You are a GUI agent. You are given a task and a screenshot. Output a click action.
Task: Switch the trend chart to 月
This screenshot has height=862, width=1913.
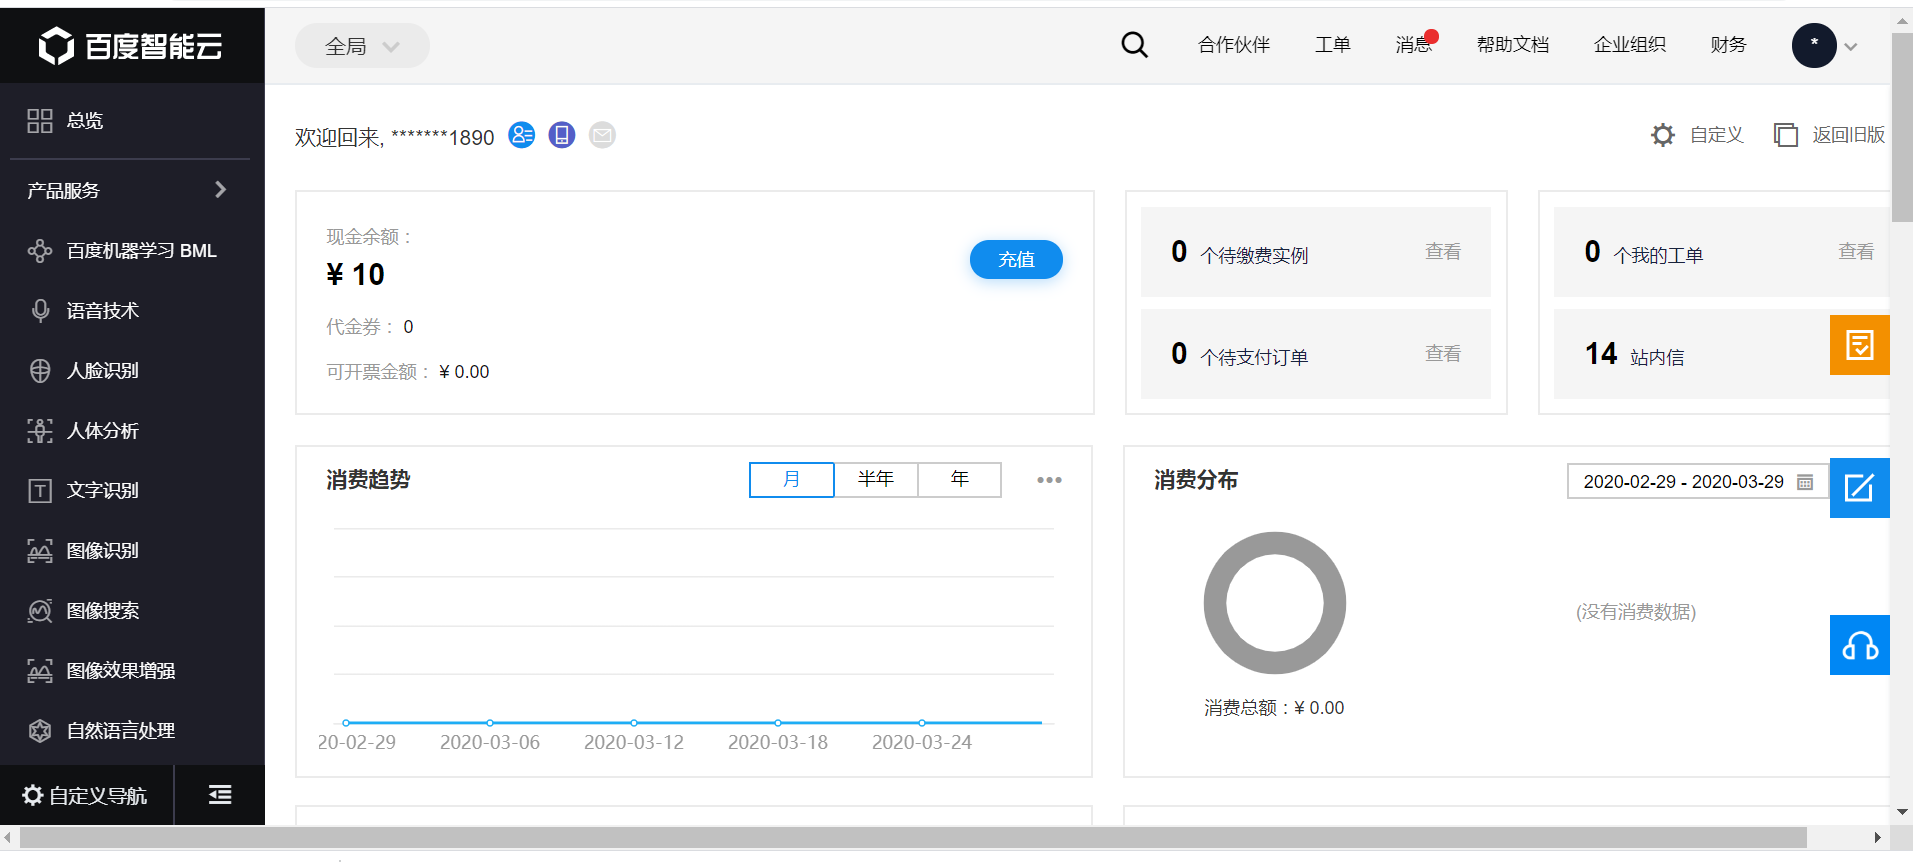(792, 480)
